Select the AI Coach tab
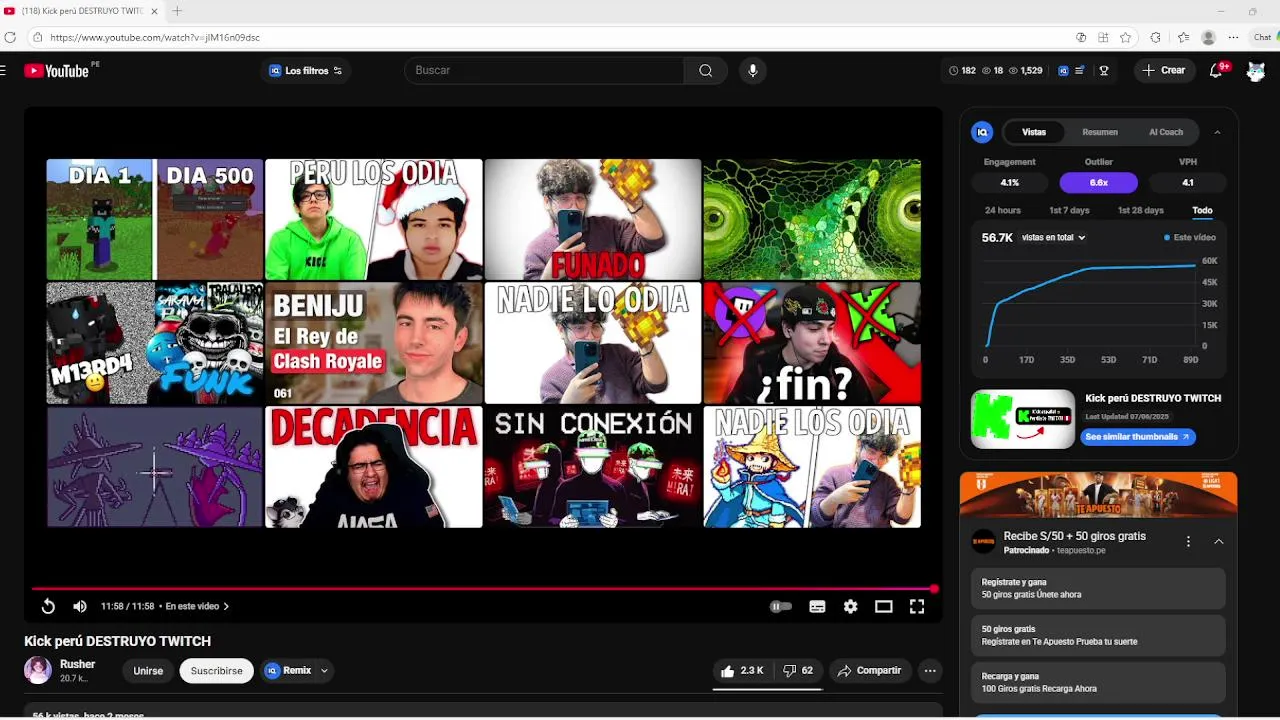Image resolution: width=1280 pixels, height=720 pixels. click(x=1166, y=132)
